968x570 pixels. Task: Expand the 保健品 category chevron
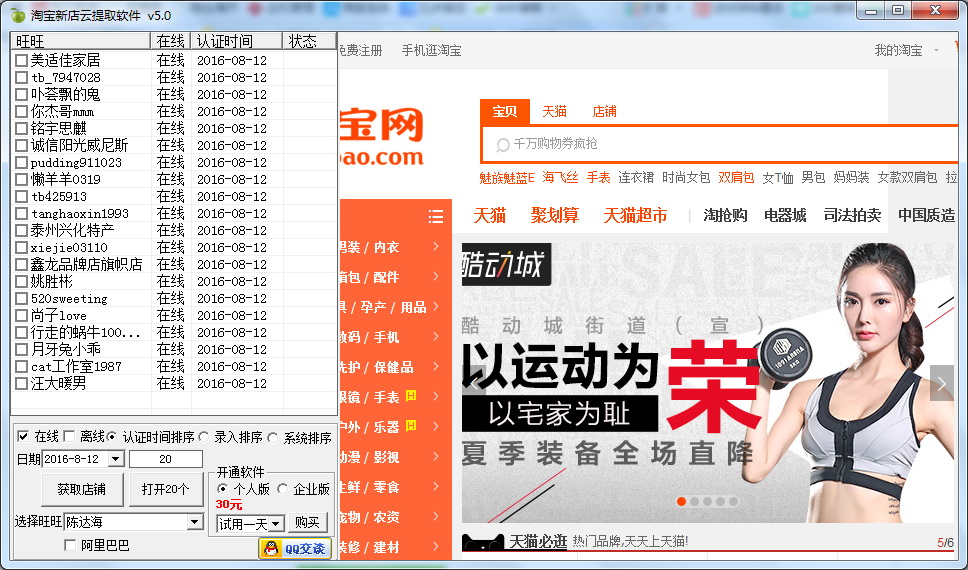tap(436, 367)
